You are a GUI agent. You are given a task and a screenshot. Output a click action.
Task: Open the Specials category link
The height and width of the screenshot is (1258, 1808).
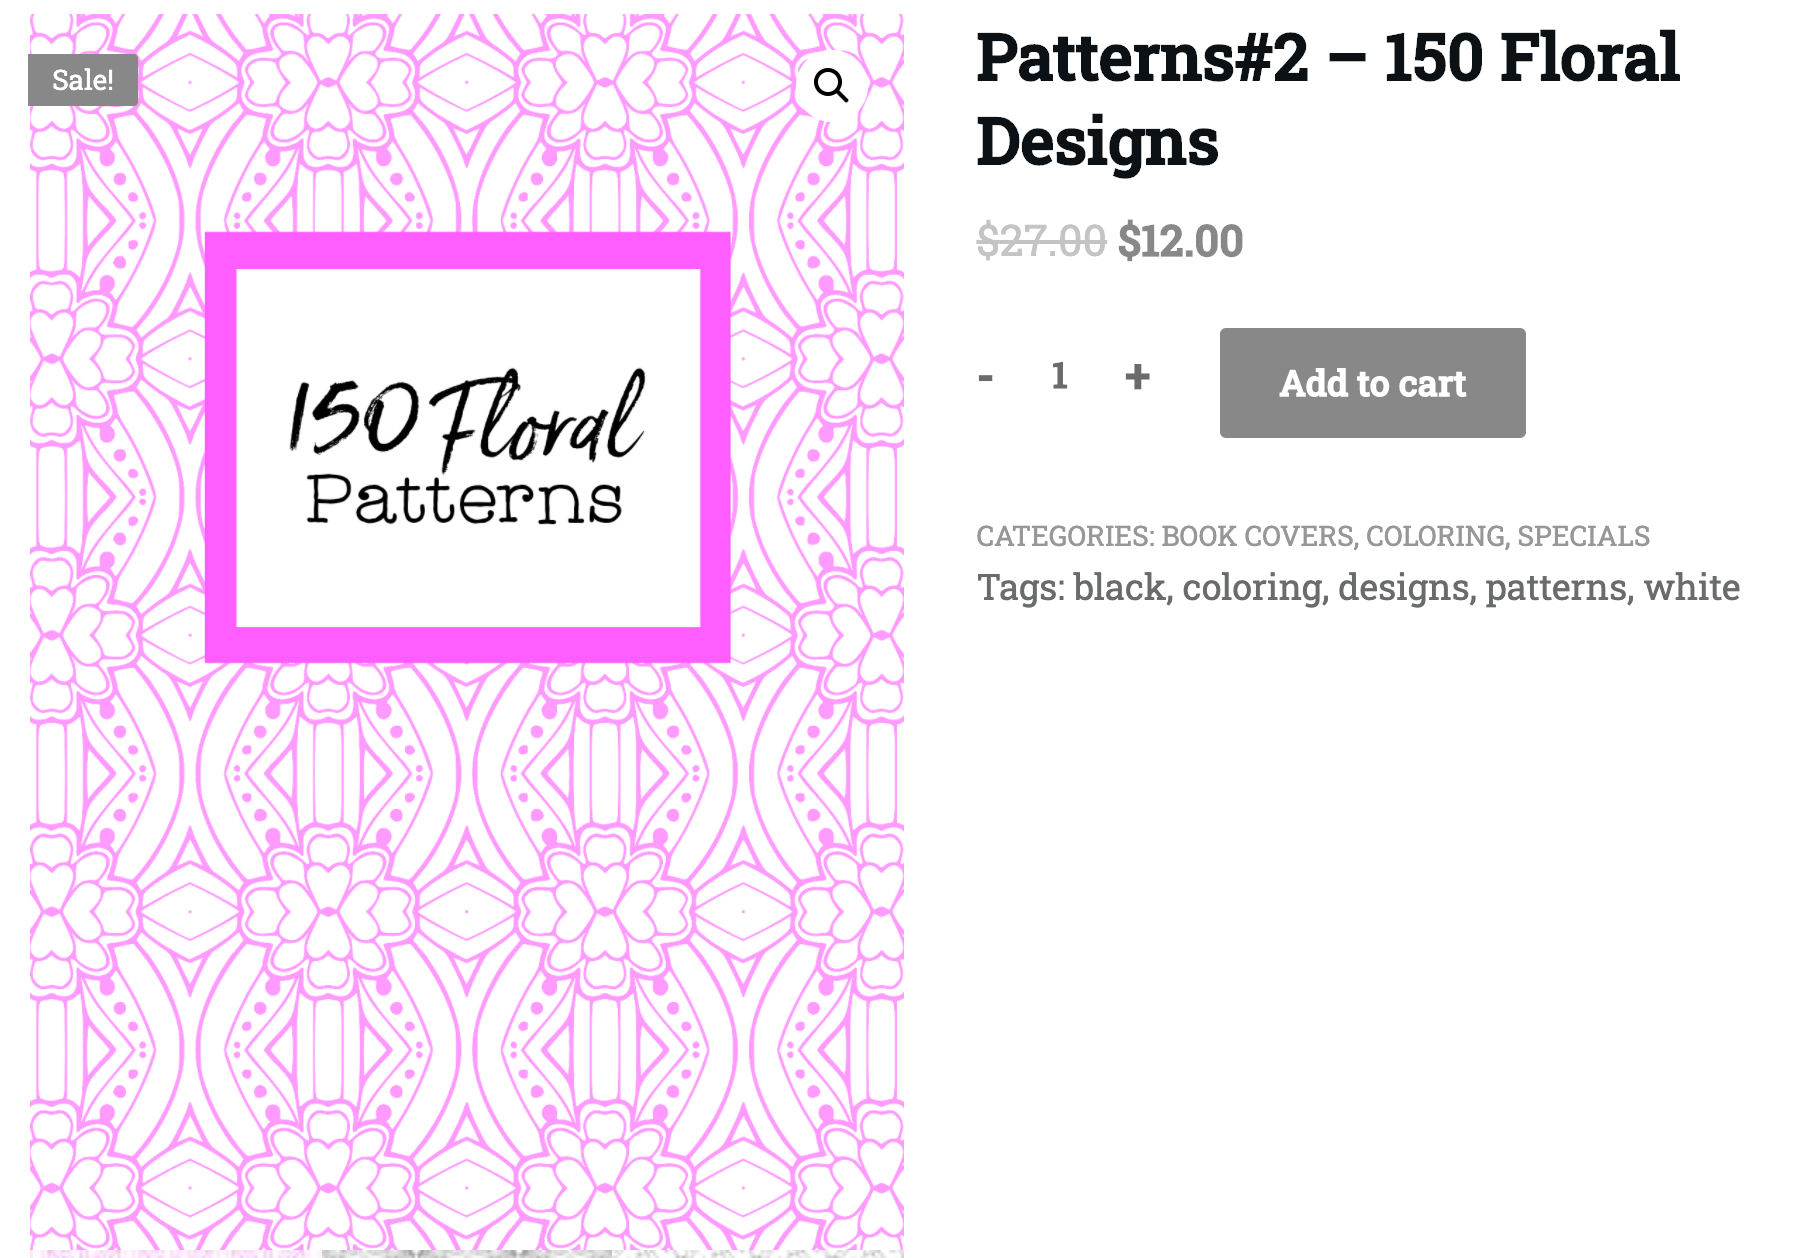[x=1583, y=536]
